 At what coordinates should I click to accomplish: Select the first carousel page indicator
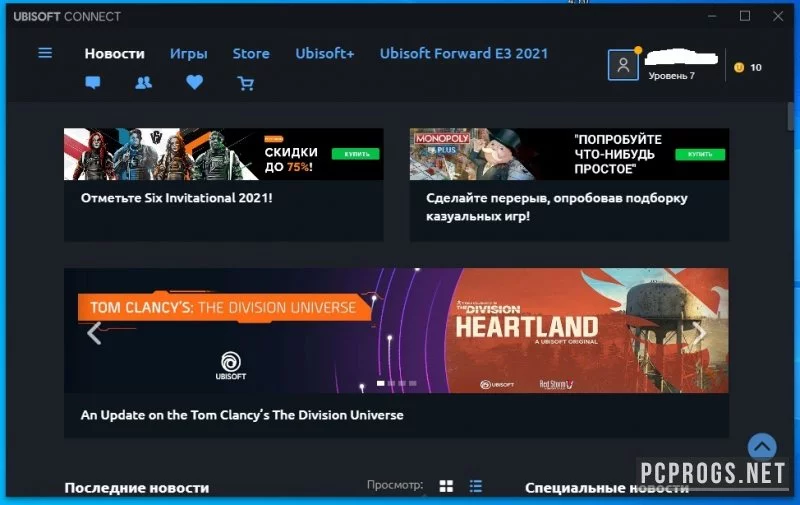381,383
